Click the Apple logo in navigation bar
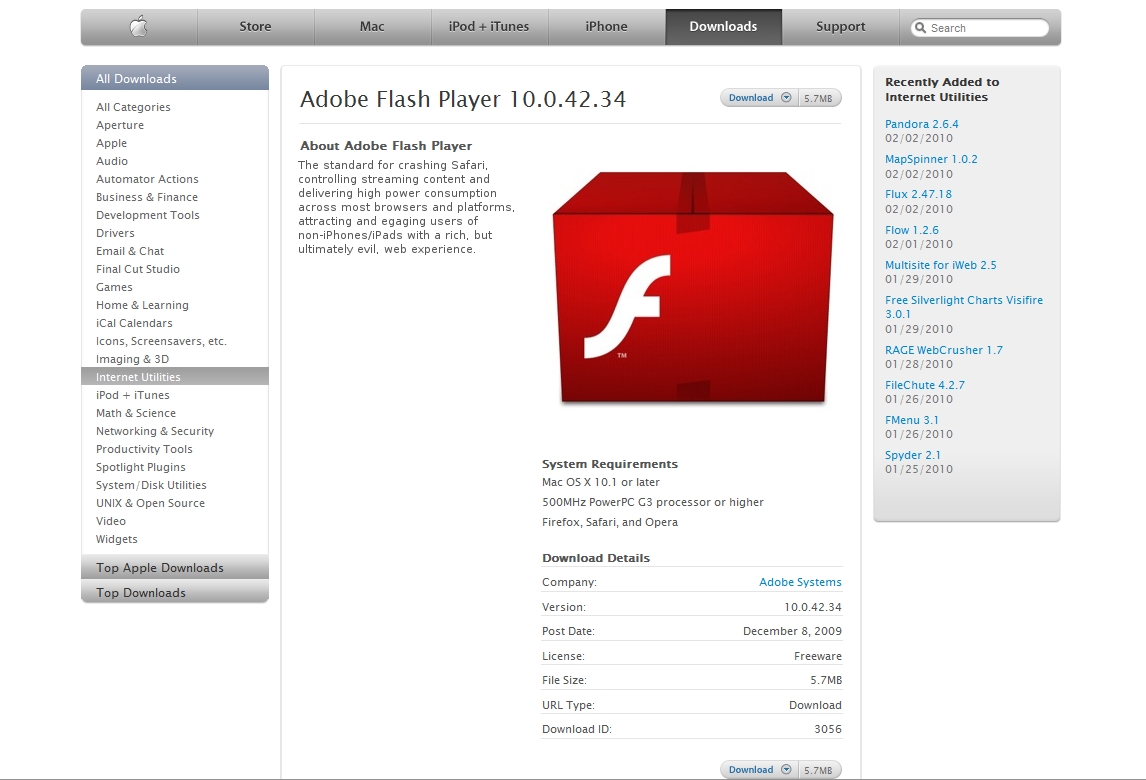 (138, 27)
